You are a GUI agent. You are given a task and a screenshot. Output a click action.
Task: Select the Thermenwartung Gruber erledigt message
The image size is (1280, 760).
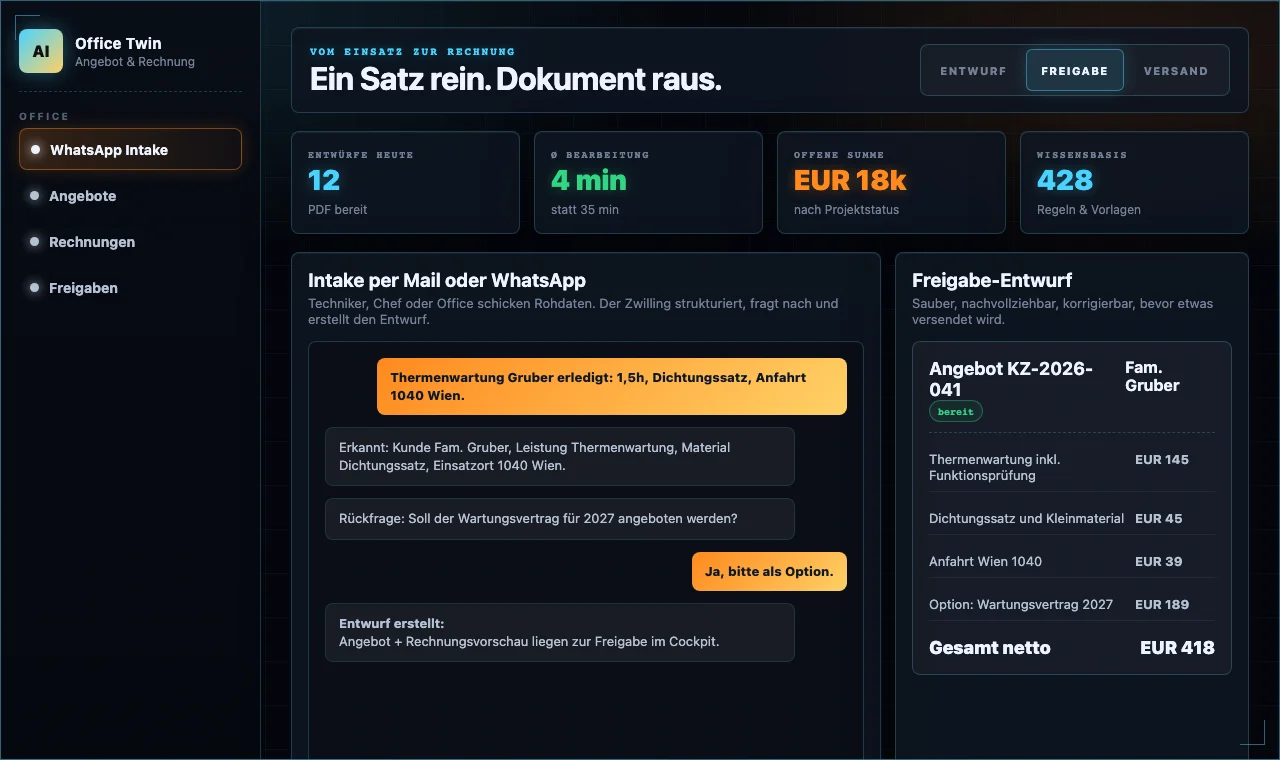(x=612, y=386)
